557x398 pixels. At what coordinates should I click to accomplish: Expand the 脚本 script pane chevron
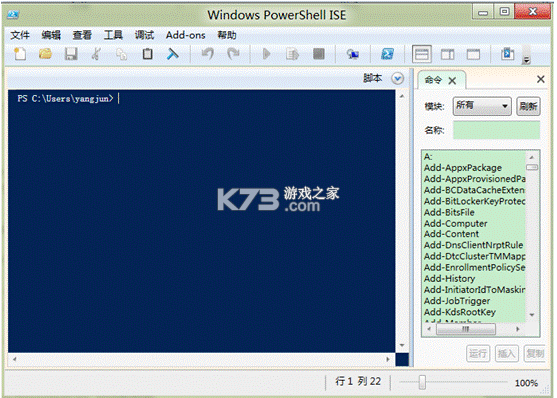click(398, 78)
